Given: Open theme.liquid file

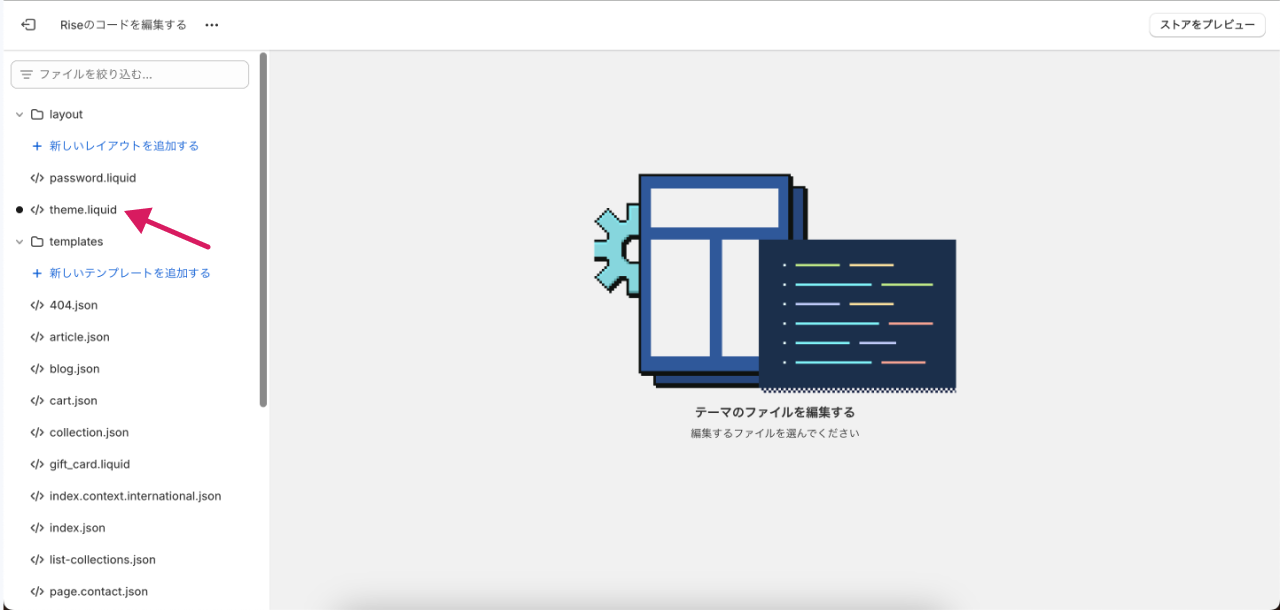Looking at the screenshot, I should [83, 210].
